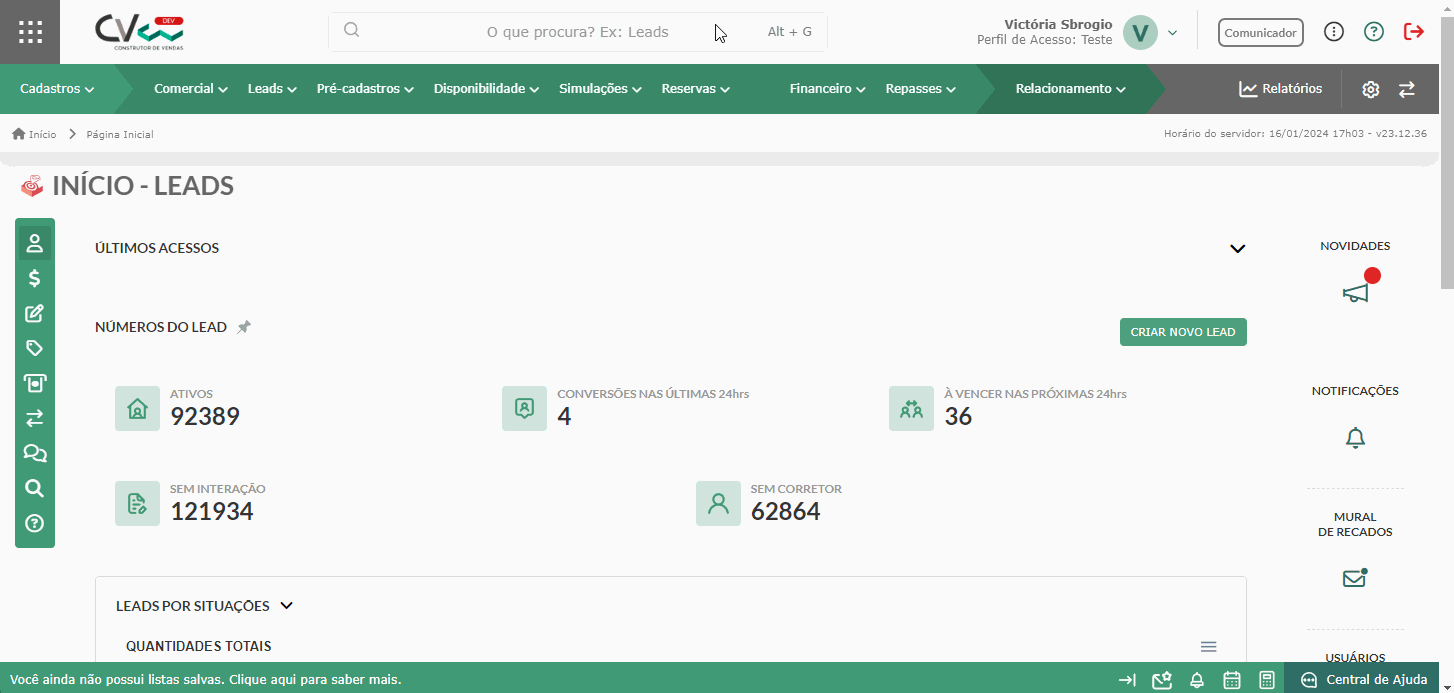Expand the Relacionamento menu
Screen dimensions: 1454x693
point(1070,89)
